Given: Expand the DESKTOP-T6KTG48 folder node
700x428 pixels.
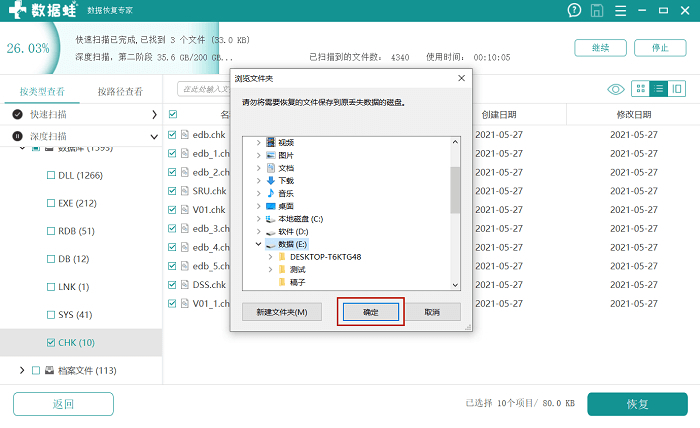Looking at the screenshot, I should (x=270, y=257).
